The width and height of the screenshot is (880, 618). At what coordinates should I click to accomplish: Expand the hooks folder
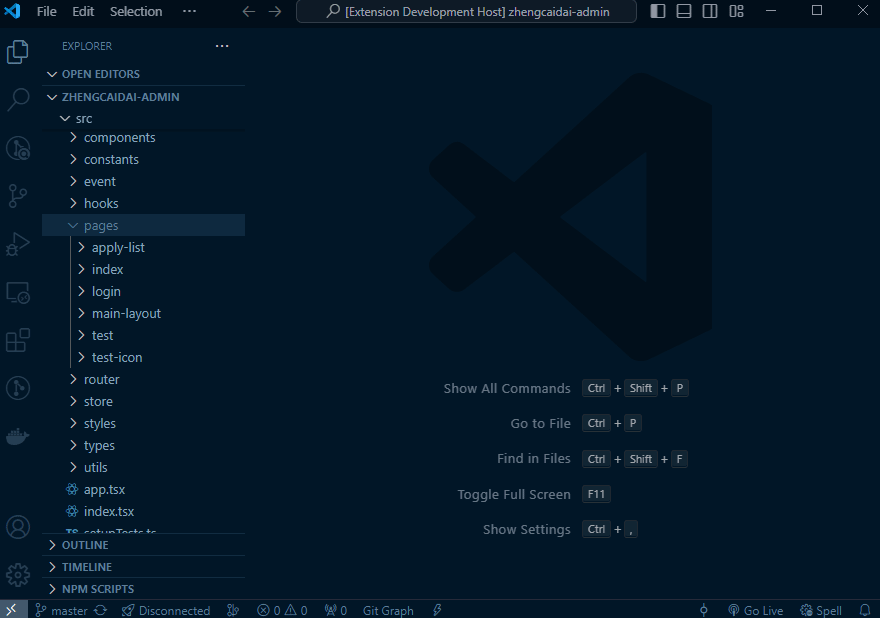pos(144,203)
